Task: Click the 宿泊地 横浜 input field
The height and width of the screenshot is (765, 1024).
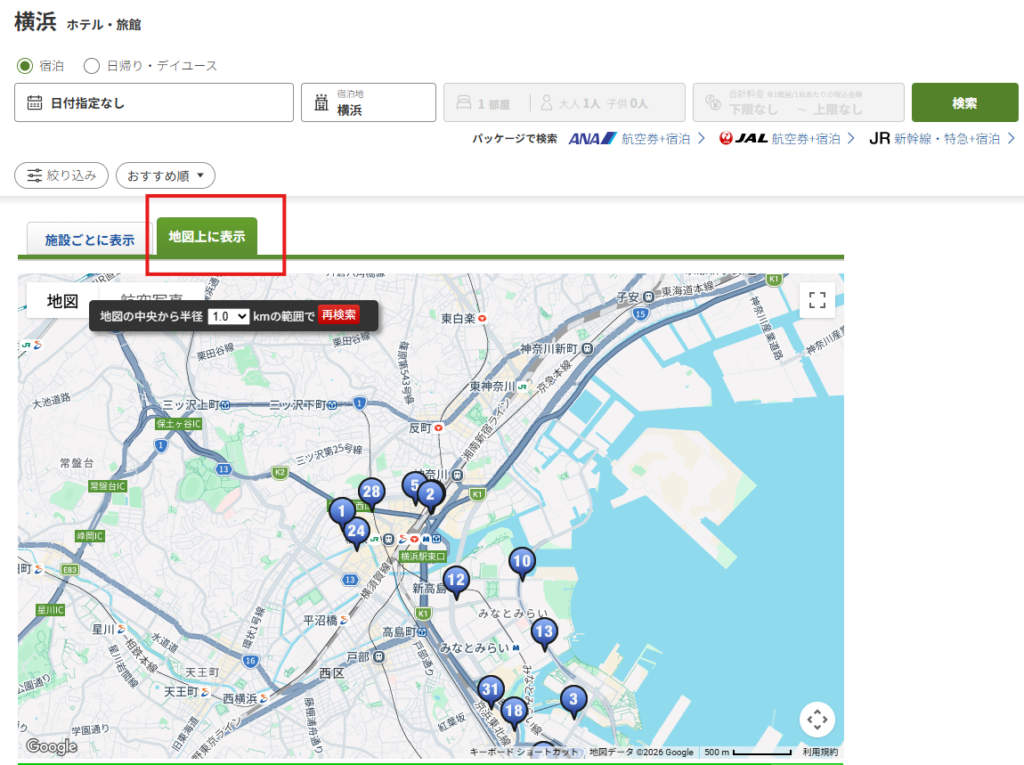Action: click(369, 103)
